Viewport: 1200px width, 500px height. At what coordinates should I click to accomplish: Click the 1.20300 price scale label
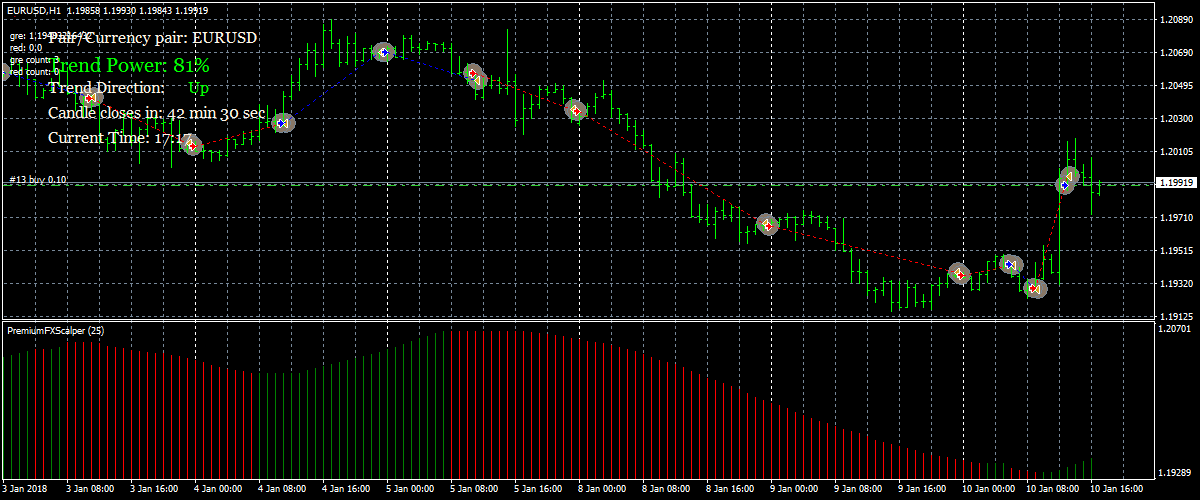pyautogui.click(x=1175, y=119)
